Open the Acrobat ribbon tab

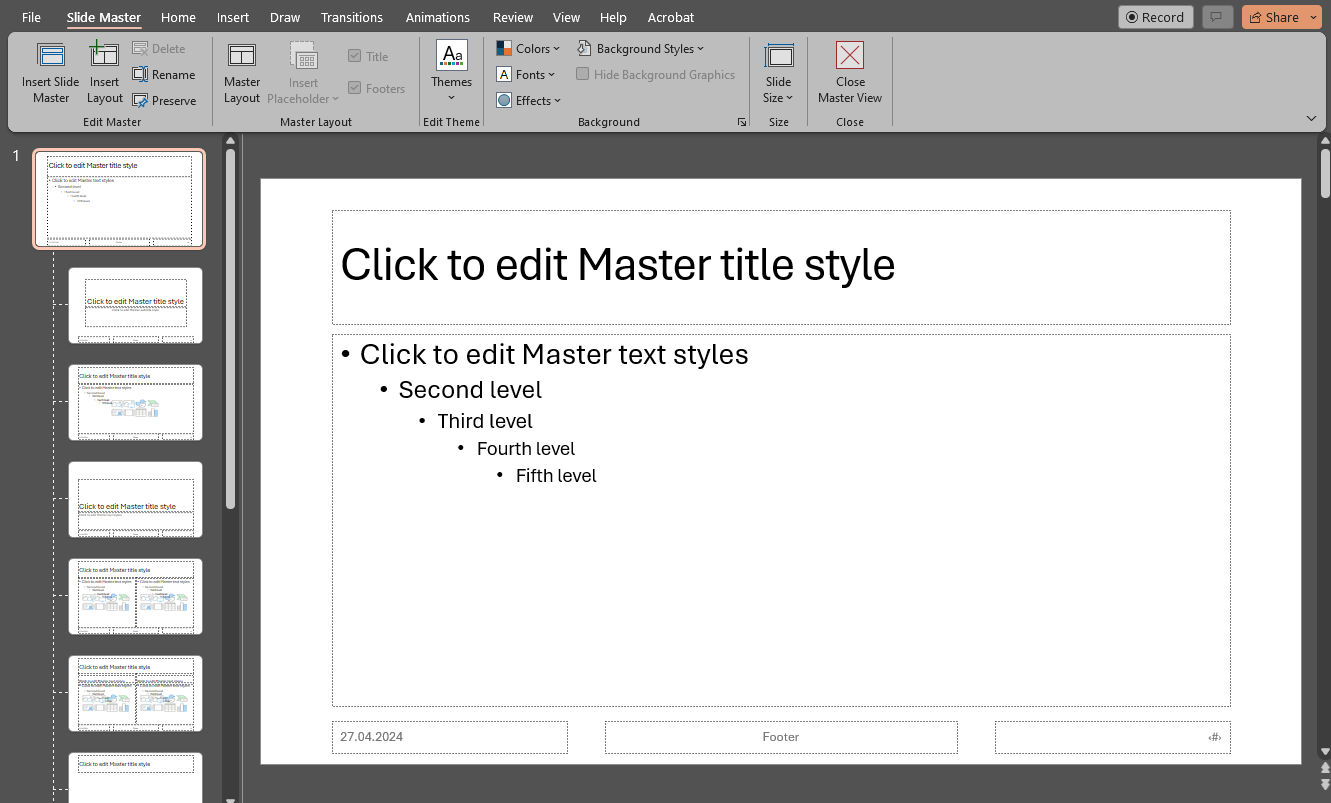click(x=670, y=17)
